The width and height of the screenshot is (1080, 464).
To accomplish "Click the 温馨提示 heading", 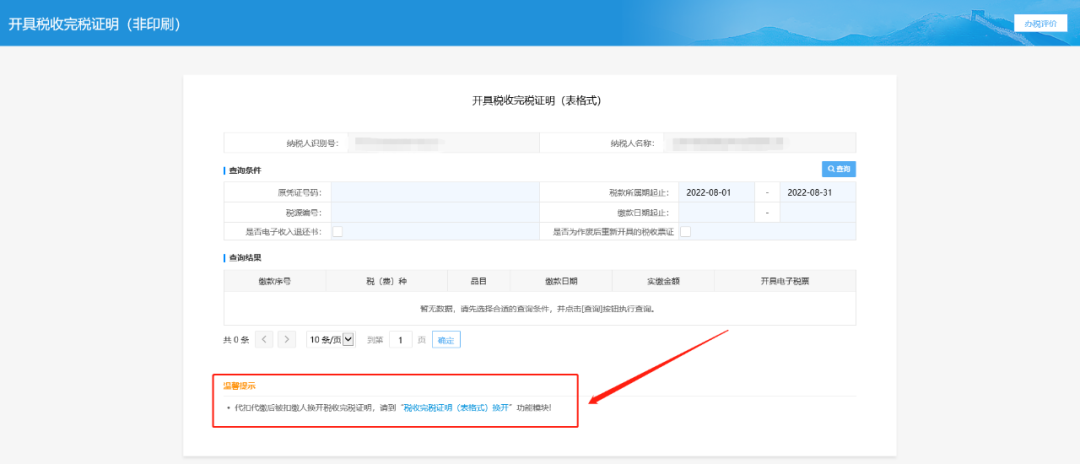I will 239,386.
